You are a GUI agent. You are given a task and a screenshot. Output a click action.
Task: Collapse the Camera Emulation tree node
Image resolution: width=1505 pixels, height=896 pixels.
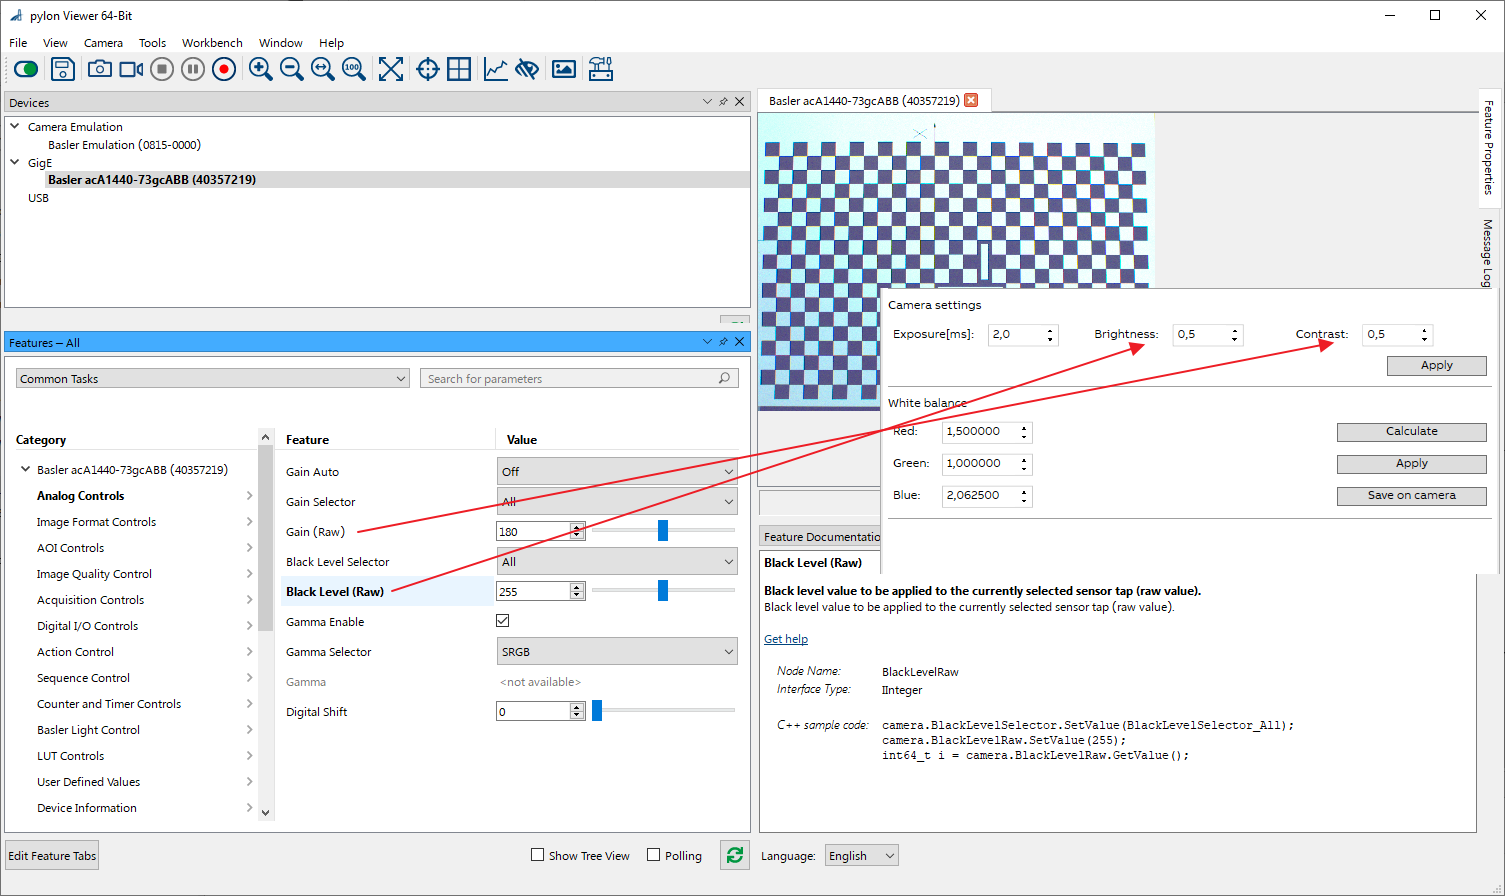[15, 126]
